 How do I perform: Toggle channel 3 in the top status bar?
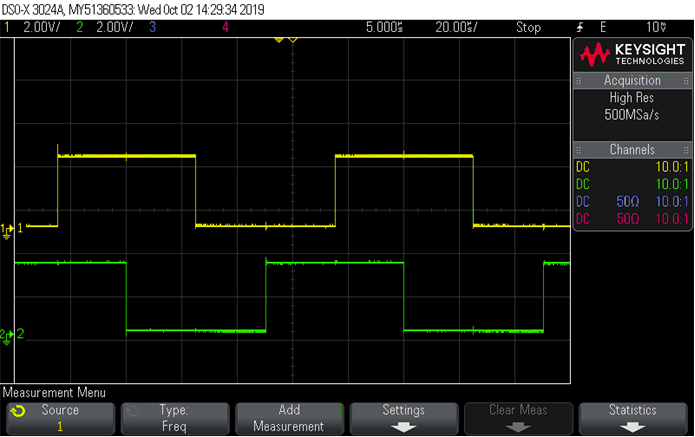153,27
